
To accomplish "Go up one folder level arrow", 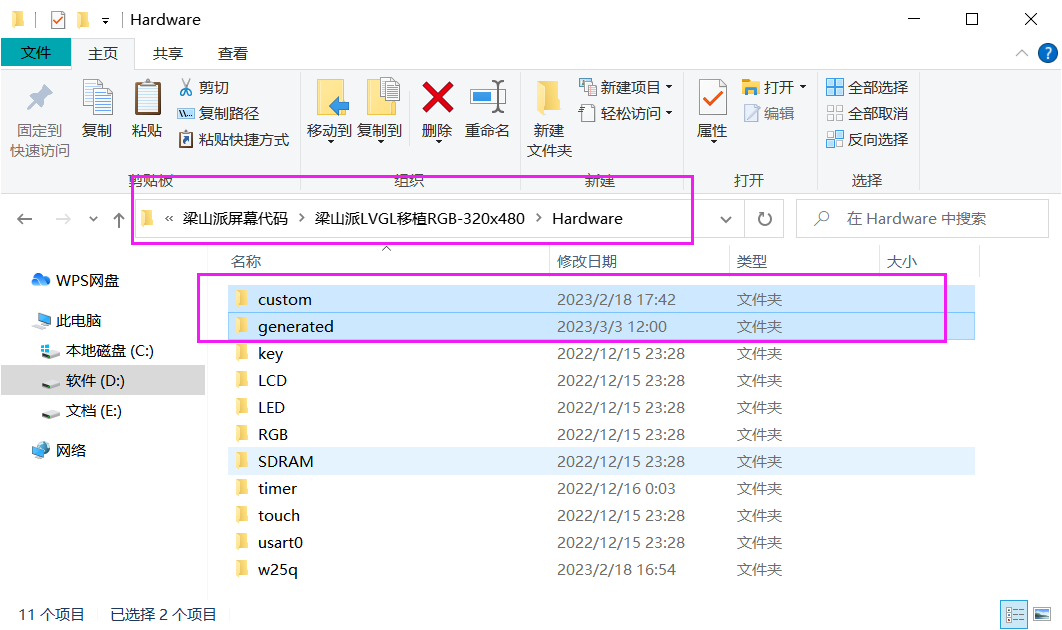I will coord(119,219).
